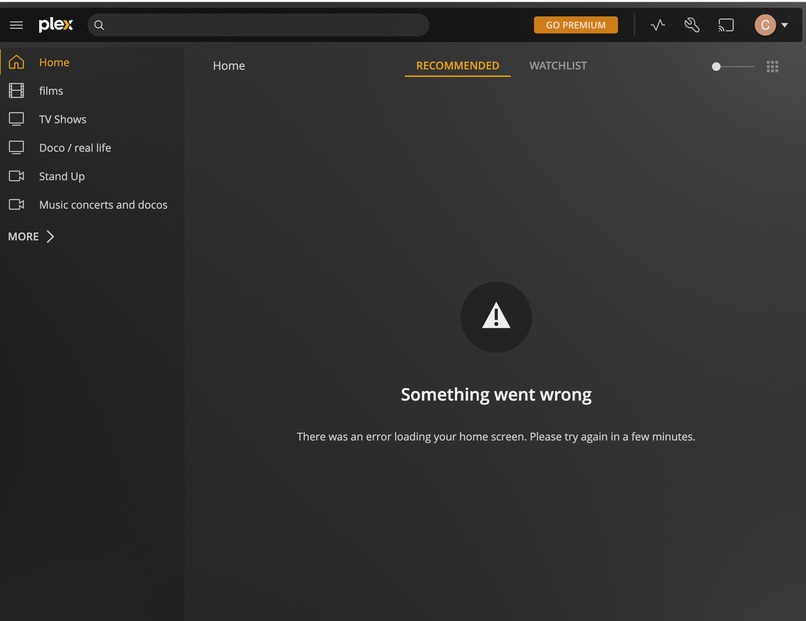Click the Doco / real life monitor icon
The width and height of the screenshot is (806, 621).
[x=16, y=148]
